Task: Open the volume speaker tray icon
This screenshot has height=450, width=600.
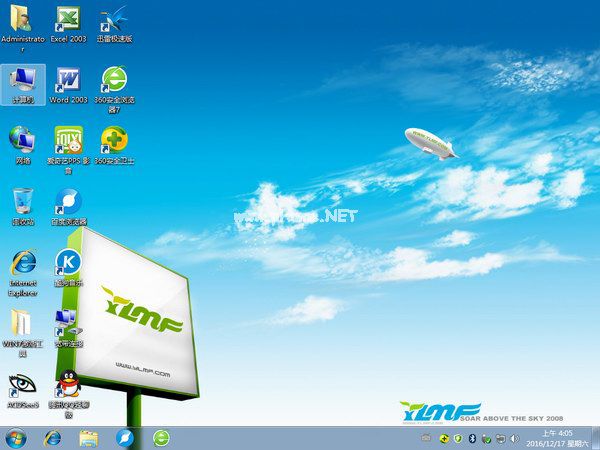Action: [515, 439]
